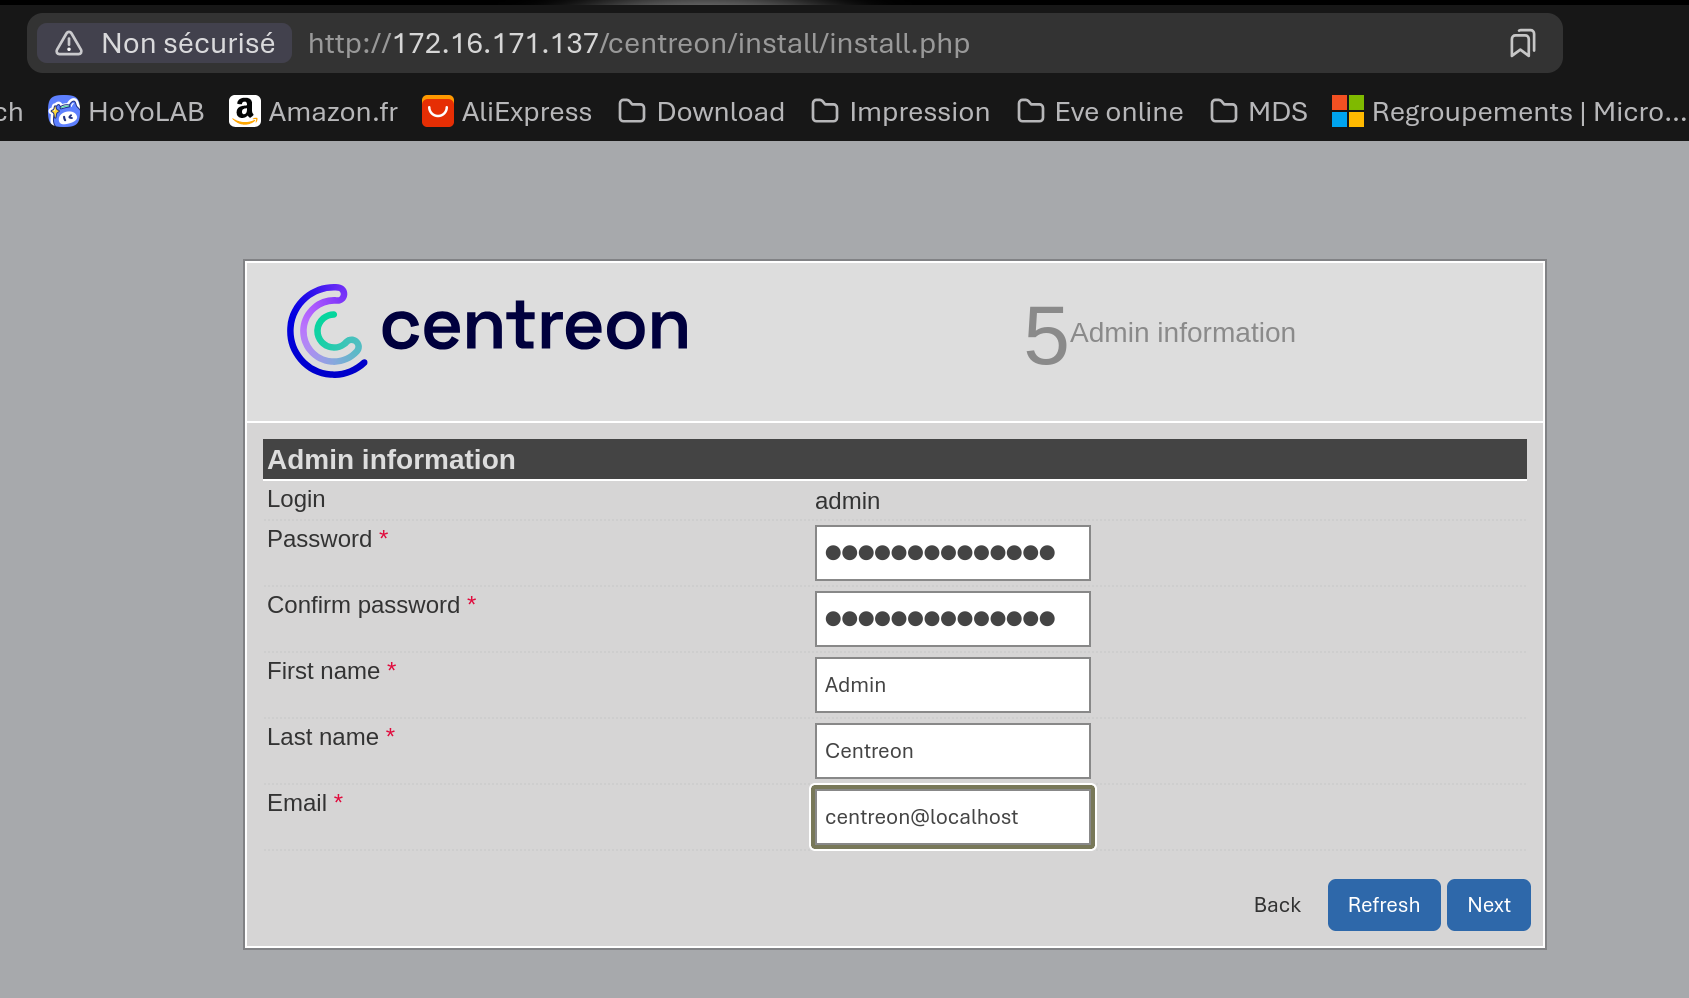Open the Amazon.fr bookmark icon
1689x998 pixels.
pos(245,111)
